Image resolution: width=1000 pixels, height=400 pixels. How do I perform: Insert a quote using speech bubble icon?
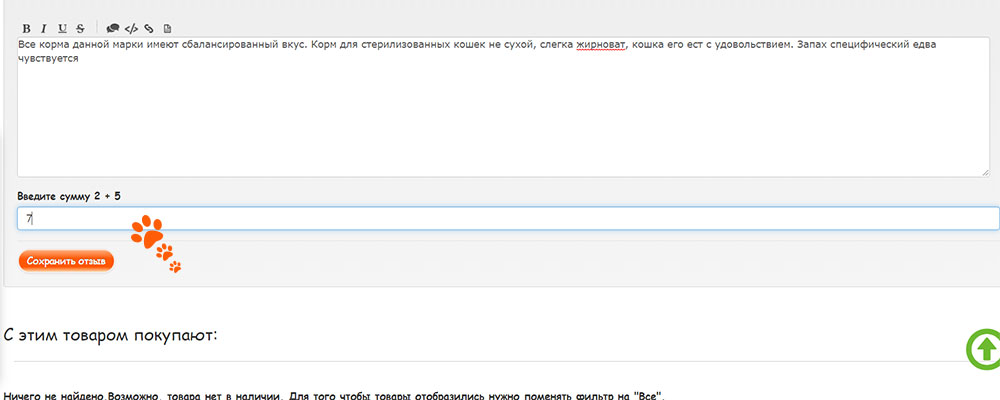[x=112, y=28]
